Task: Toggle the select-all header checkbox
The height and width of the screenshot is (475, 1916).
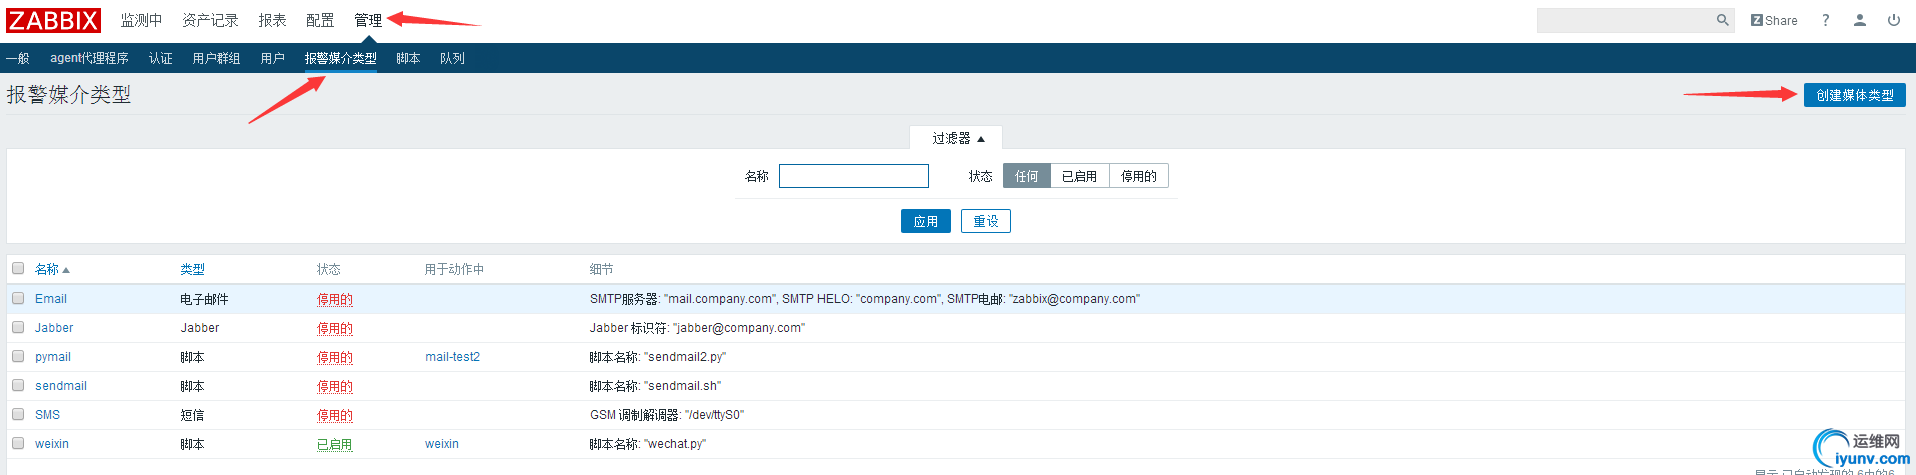Action: tap(18, 268)
